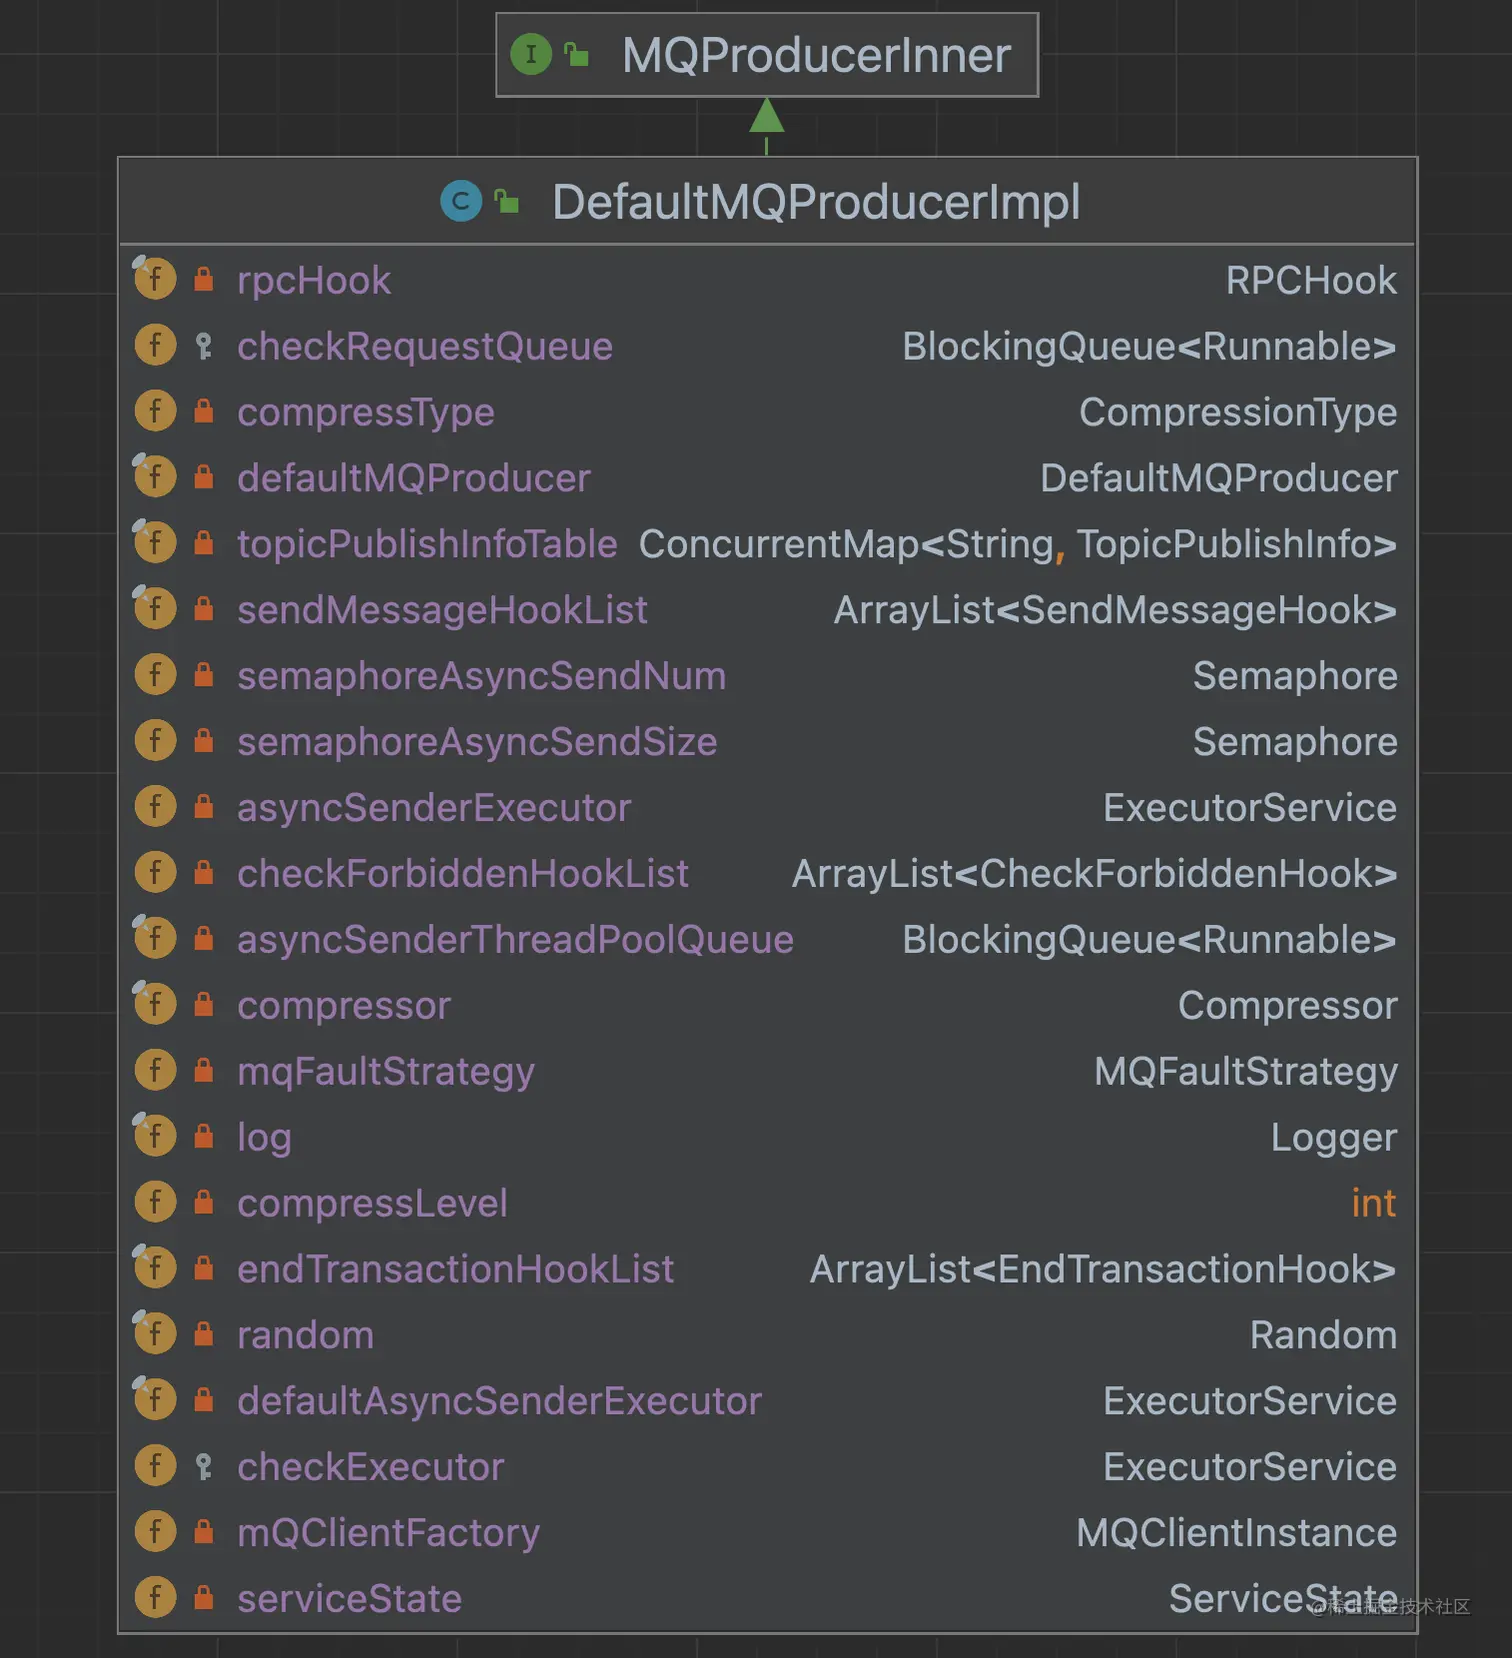Click the MQClientInstance type label

tap(1236, 1532)
